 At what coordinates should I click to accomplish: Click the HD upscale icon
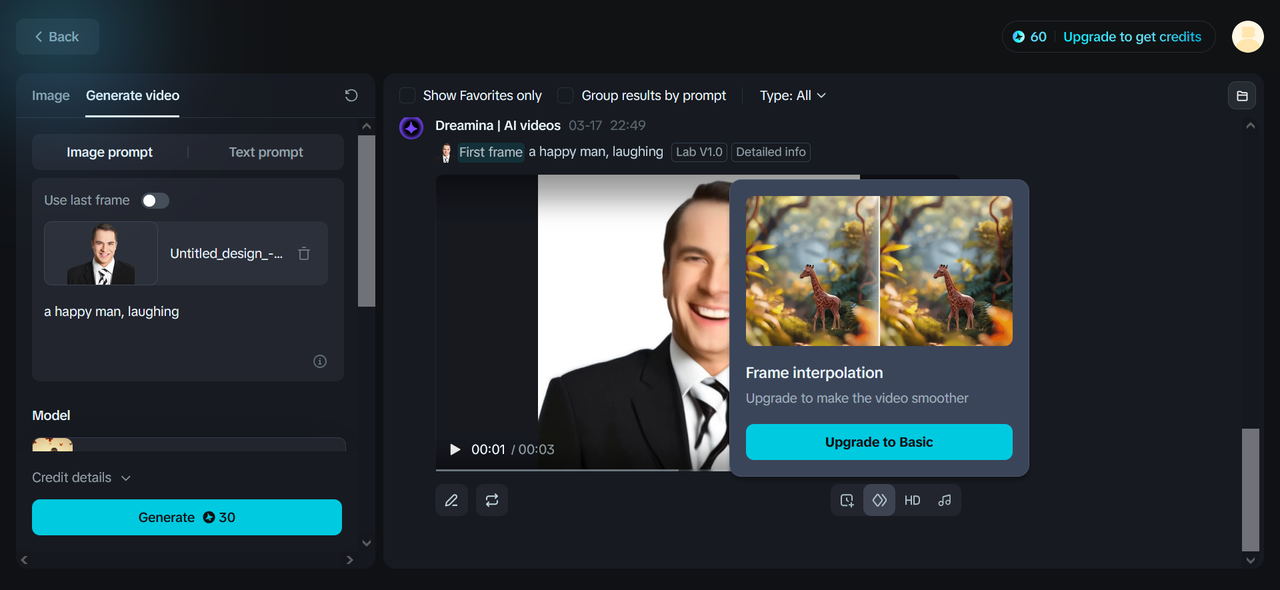pos(912,499)
